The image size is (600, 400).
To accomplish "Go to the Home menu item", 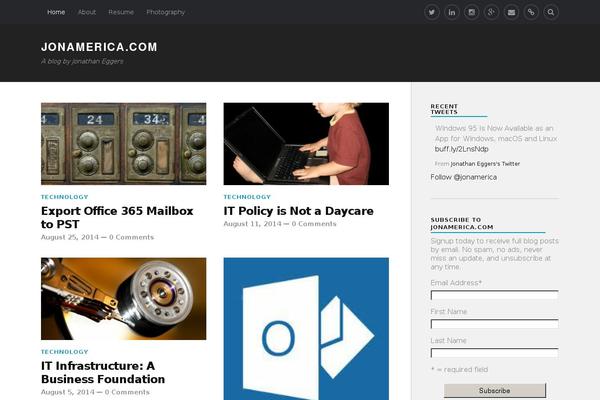I will (56, 12).
